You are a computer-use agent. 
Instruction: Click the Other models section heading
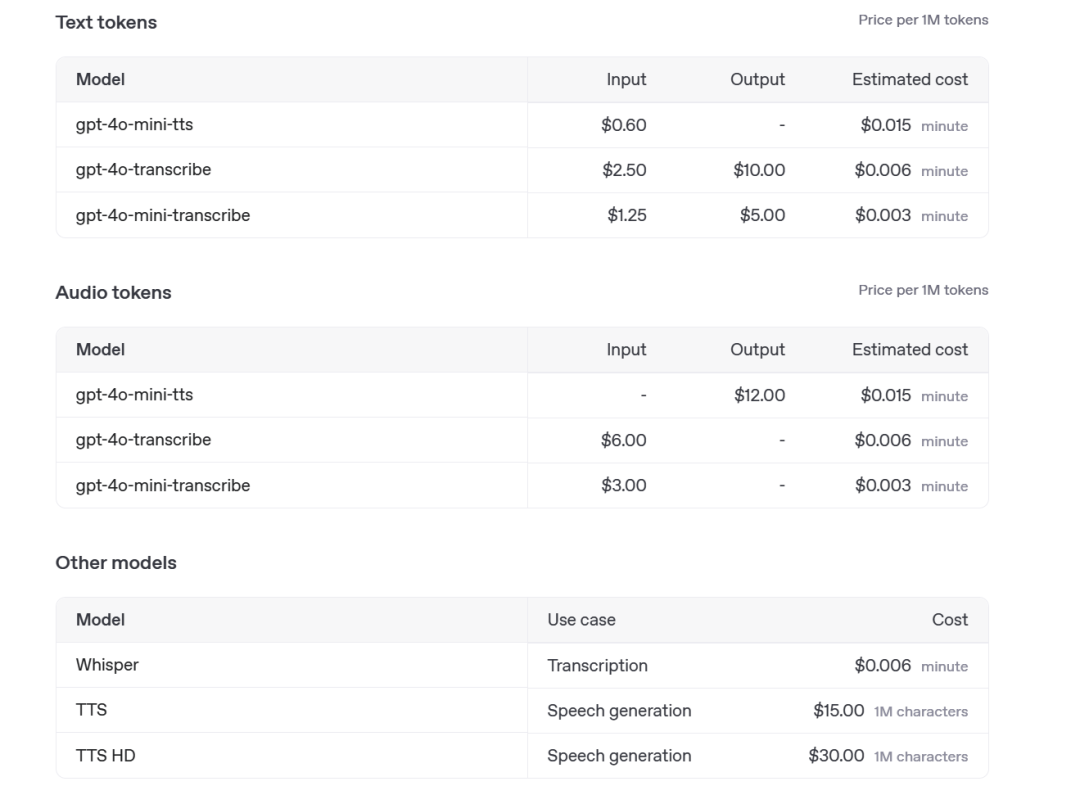(116, 562)
